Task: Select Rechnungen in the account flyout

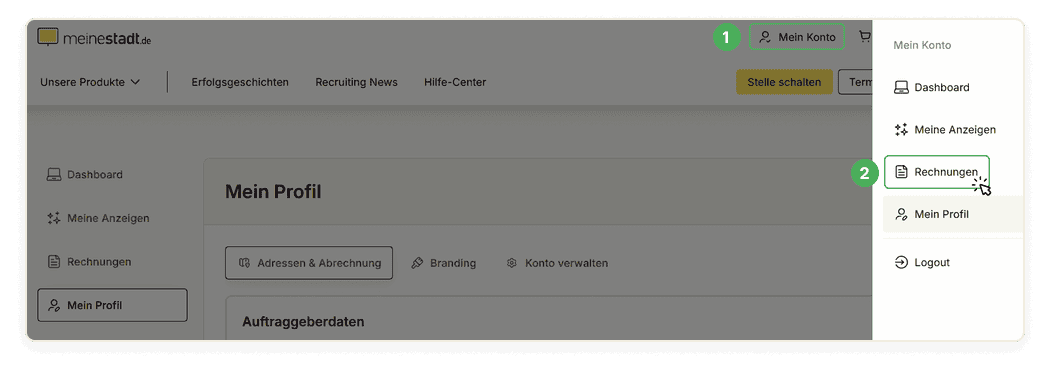Action: click(x=936, y=172)
